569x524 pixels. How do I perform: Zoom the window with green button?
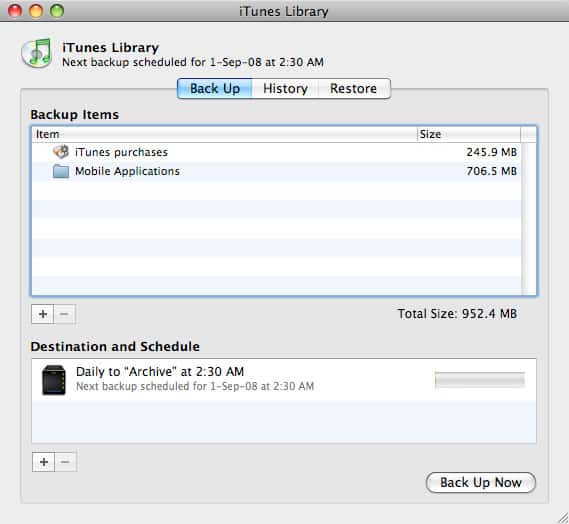(x=57, y=11)
